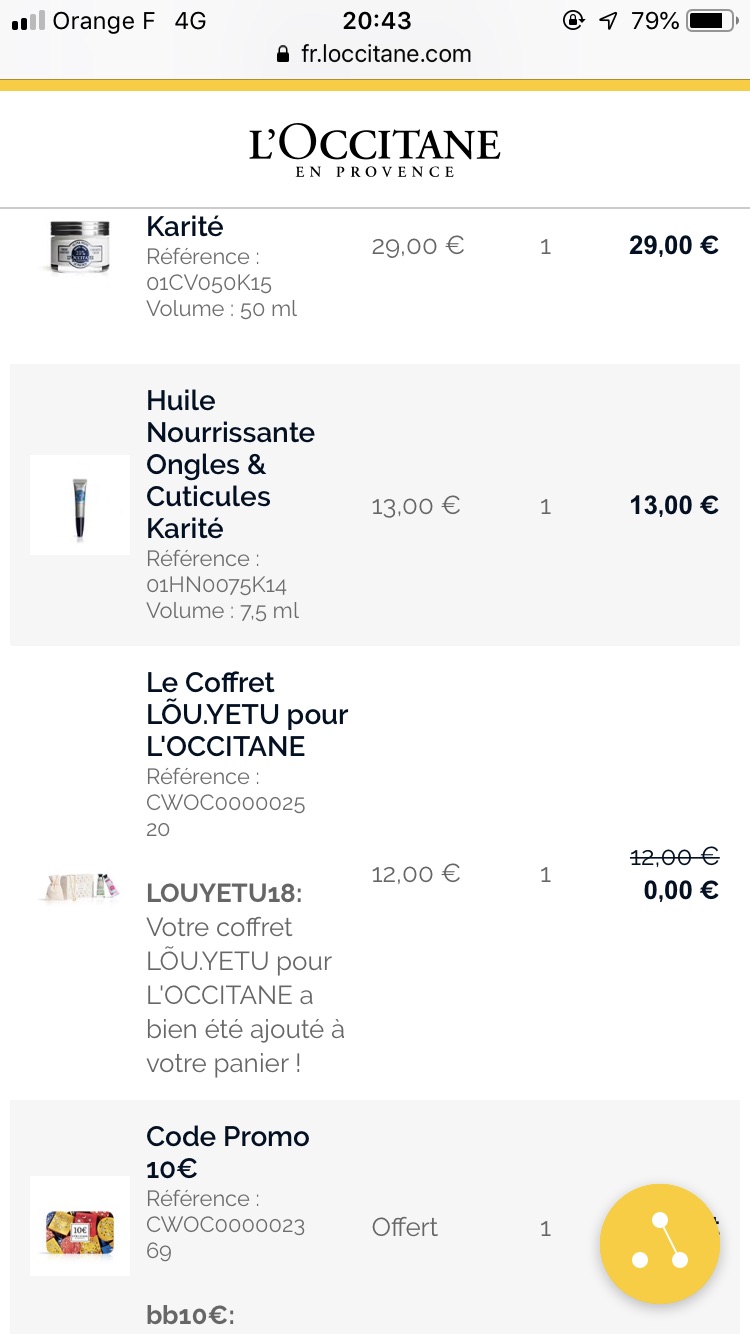Tap the location arrow status icon
This screenshot has width=750, height=1334.
coord(608,21)
